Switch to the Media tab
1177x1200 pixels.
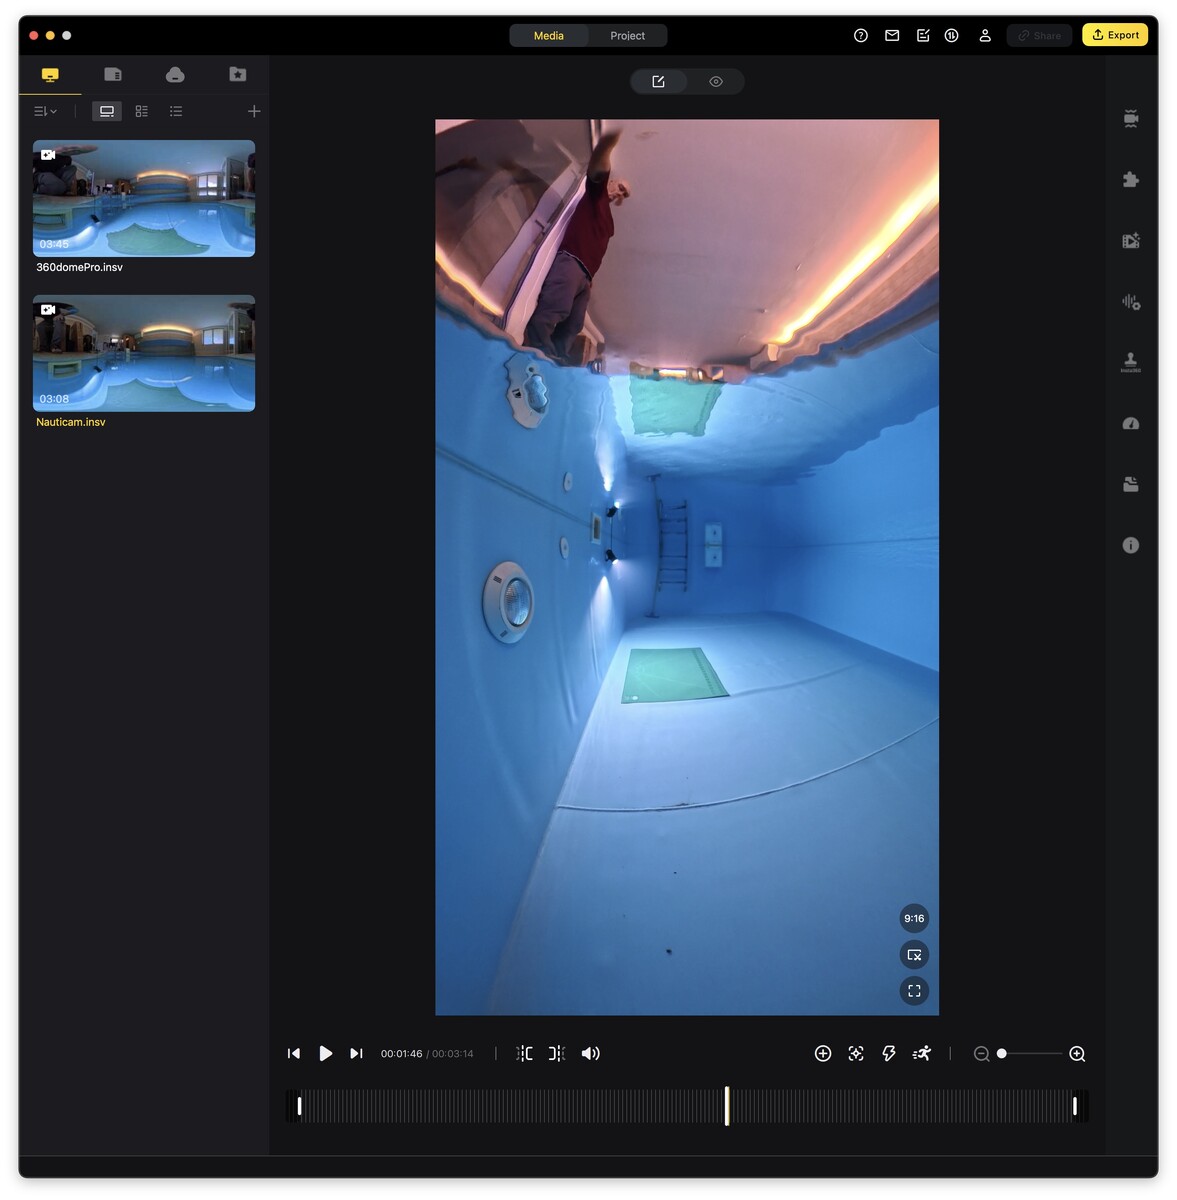[548, 35]
